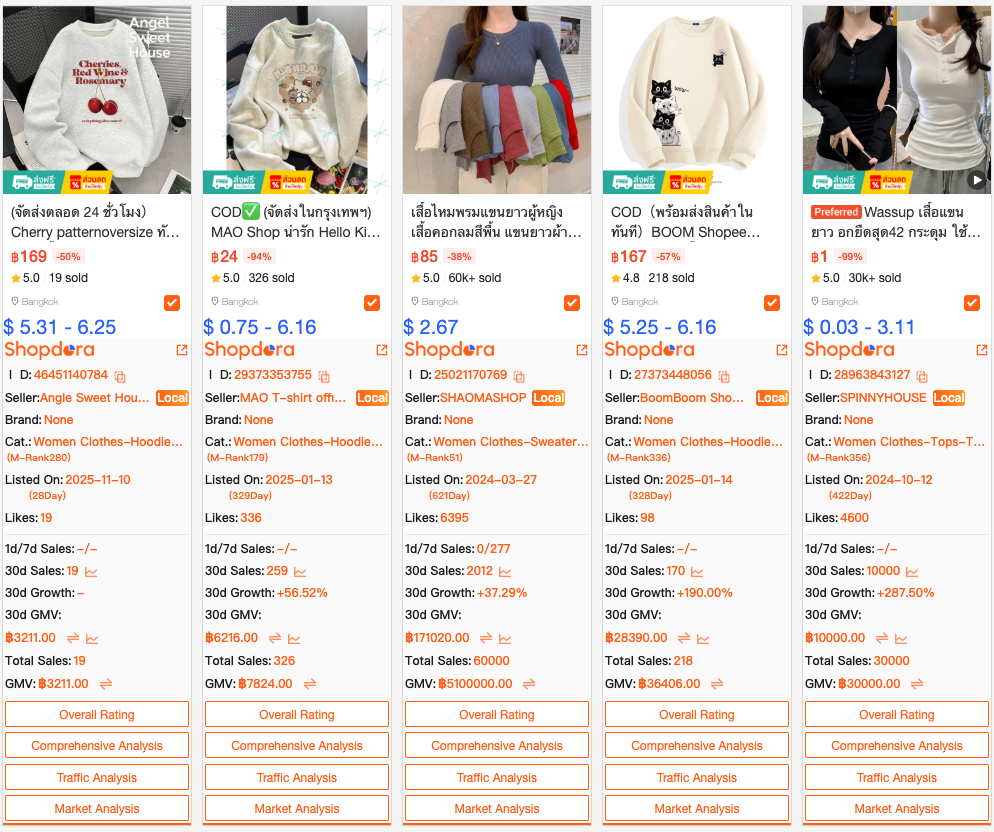The width and height of the screenshot is (994, 832).
Task: Copy product ID 46451140784
Action: 120,376
